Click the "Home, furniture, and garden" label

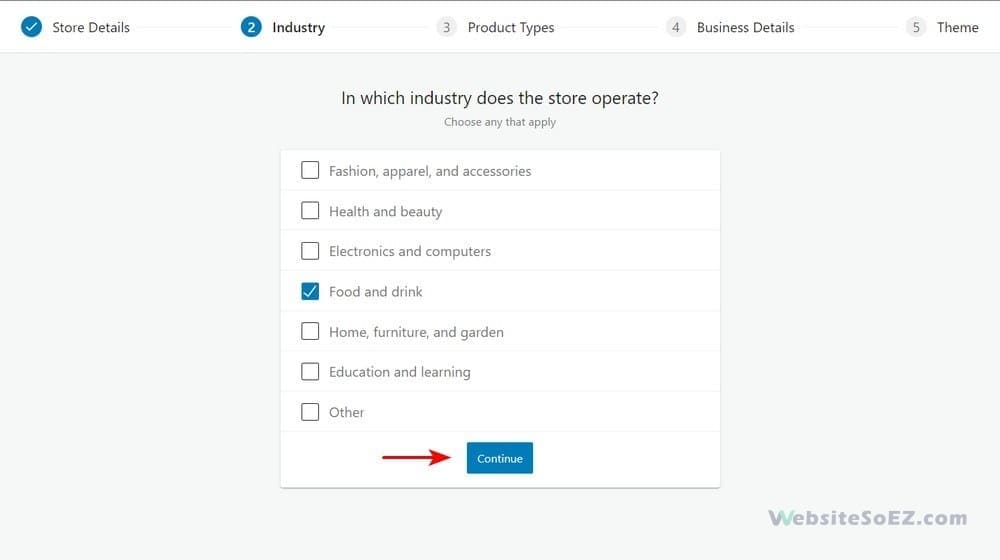click(416, 332)
